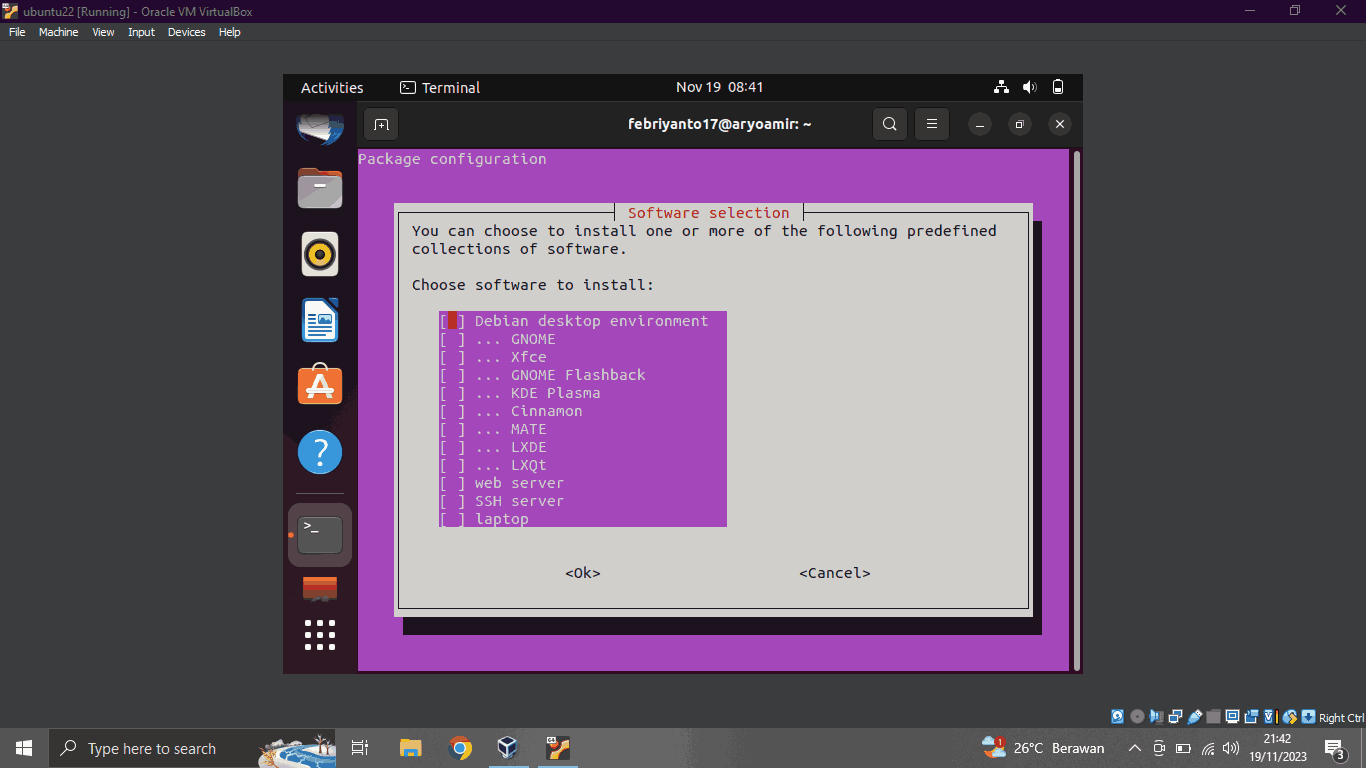1366x768 pixels.
Task: Click Terminal window vertical scrollbar
Action: 1076,410
